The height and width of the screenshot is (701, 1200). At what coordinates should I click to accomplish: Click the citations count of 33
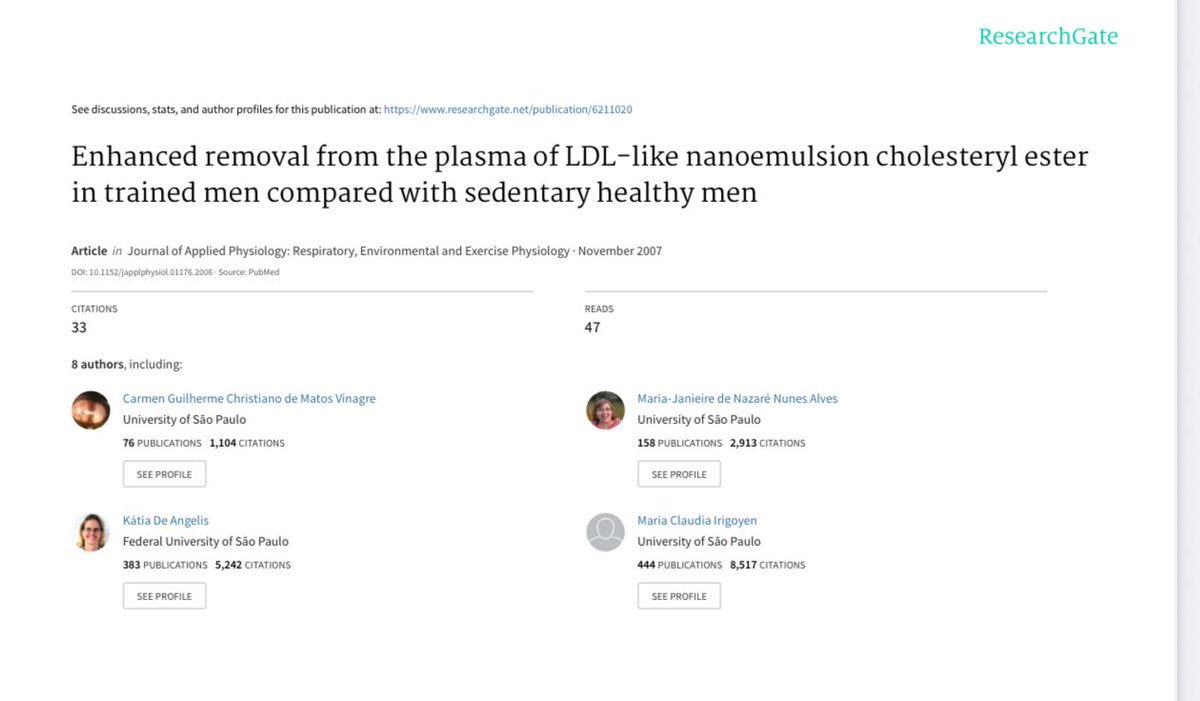79,327
